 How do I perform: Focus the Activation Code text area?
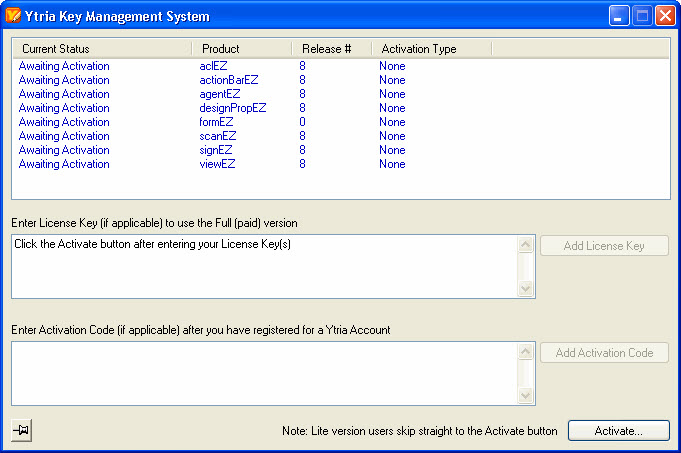pos(264,373)
